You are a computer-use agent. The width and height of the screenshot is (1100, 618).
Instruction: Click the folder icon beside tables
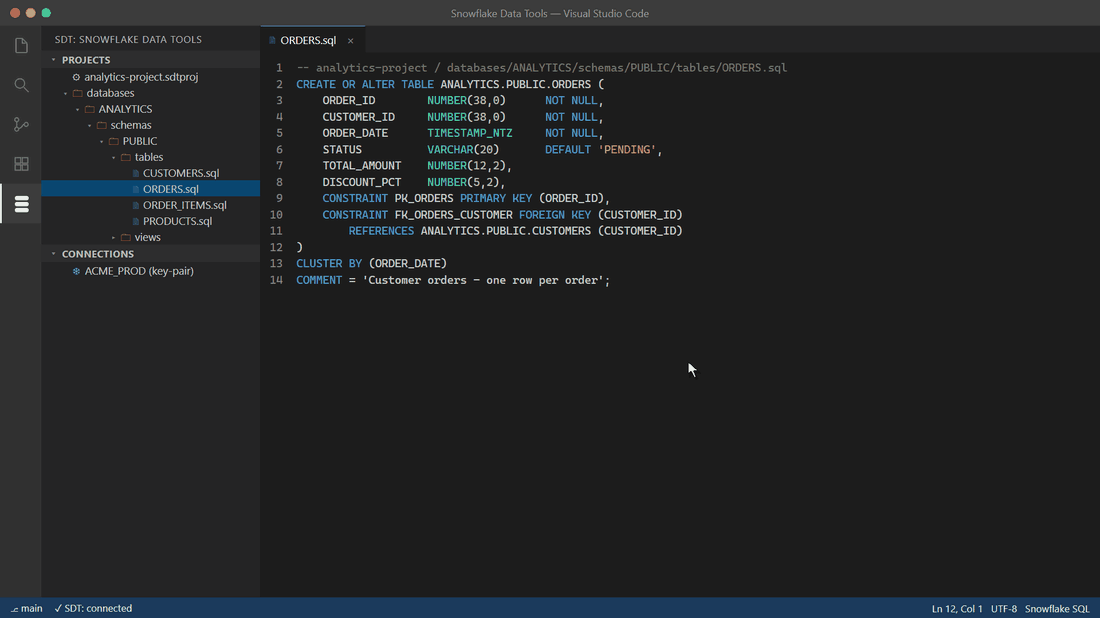[126, 158]
